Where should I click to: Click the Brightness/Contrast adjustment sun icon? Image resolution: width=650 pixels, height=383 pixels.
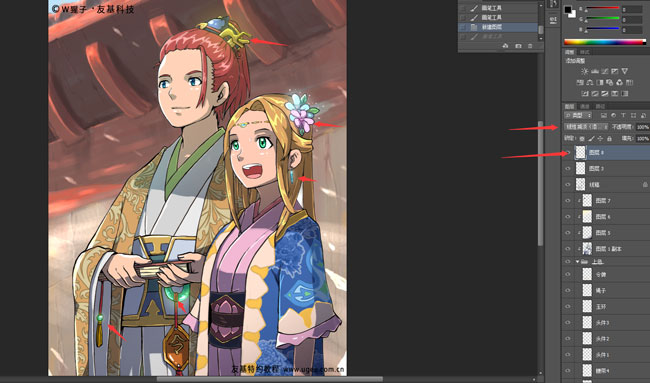coord(585,71)
